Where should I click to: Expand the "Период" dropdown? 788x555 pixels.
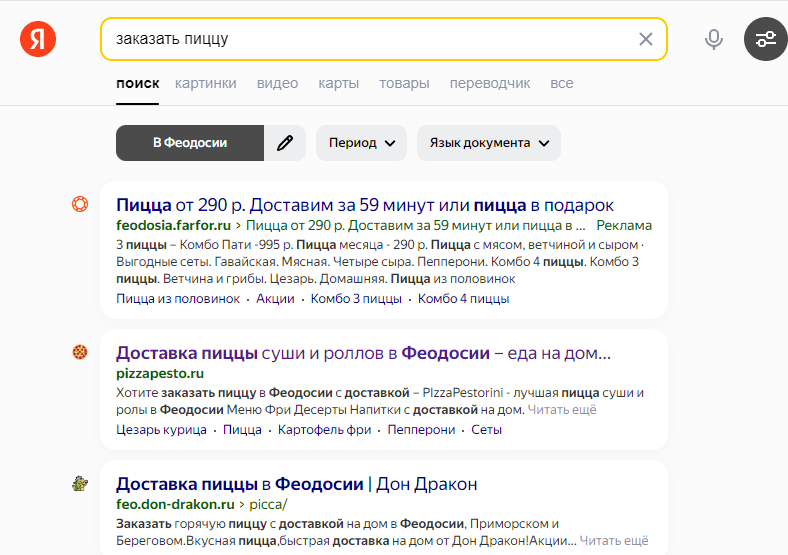(361, 143)
